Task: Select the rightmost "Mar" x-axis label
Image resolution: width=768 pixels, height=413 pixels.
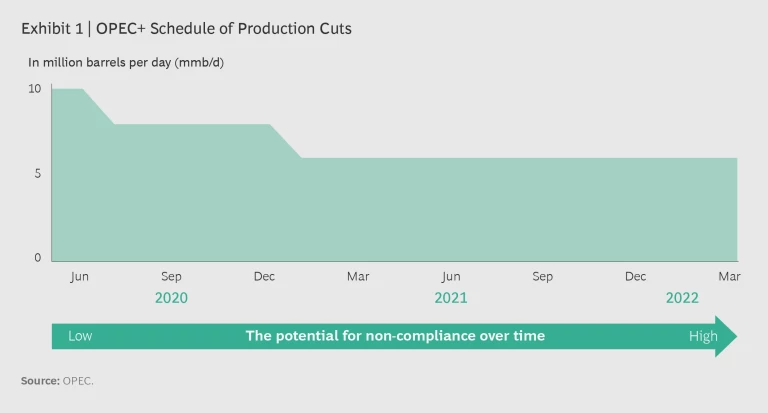Action: 729,276
